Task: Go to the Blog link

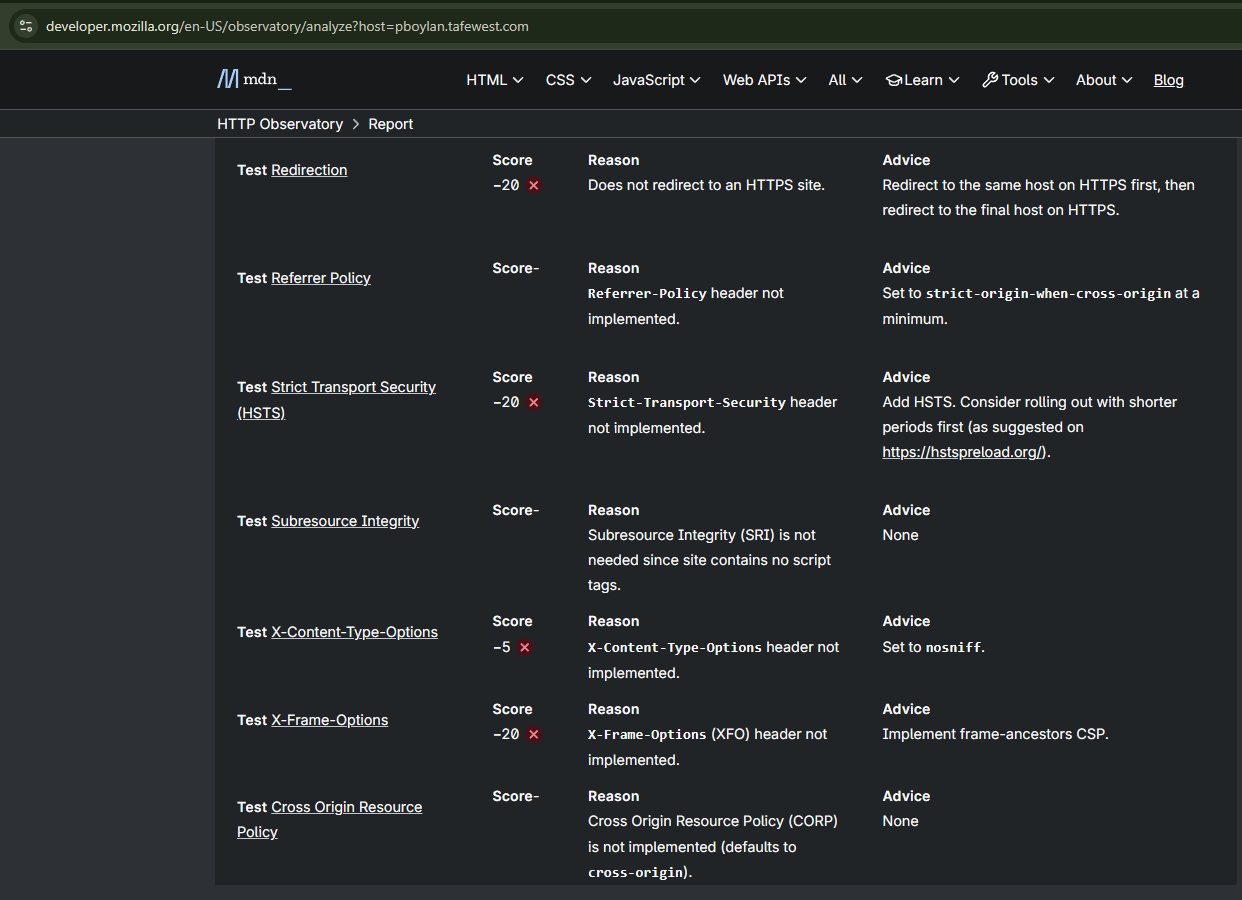Action: pyautogui.click(x=1168, y=80)
